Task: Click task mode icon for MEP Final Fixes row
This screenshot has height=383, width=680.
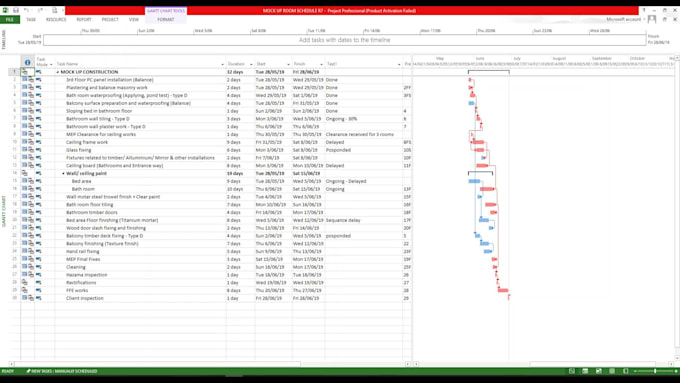Action: pos(39,259)
